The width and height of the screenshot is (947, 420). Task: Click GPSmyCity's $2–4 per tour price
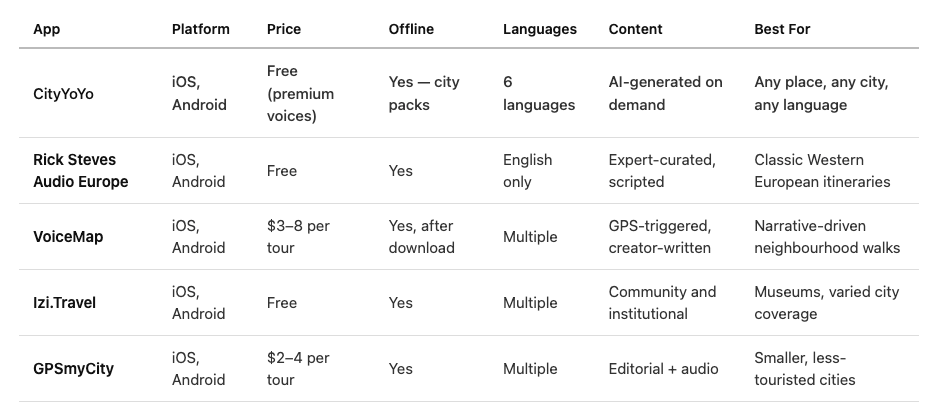pyautogui.click(x=298, y=368)
